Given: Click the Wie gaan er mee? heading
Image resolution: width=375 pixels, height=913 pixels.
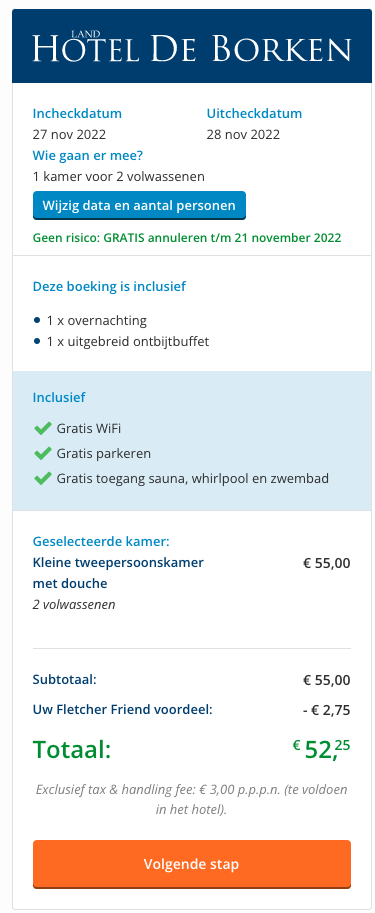Looking at the screenshot, I should [x=88, y=155].
